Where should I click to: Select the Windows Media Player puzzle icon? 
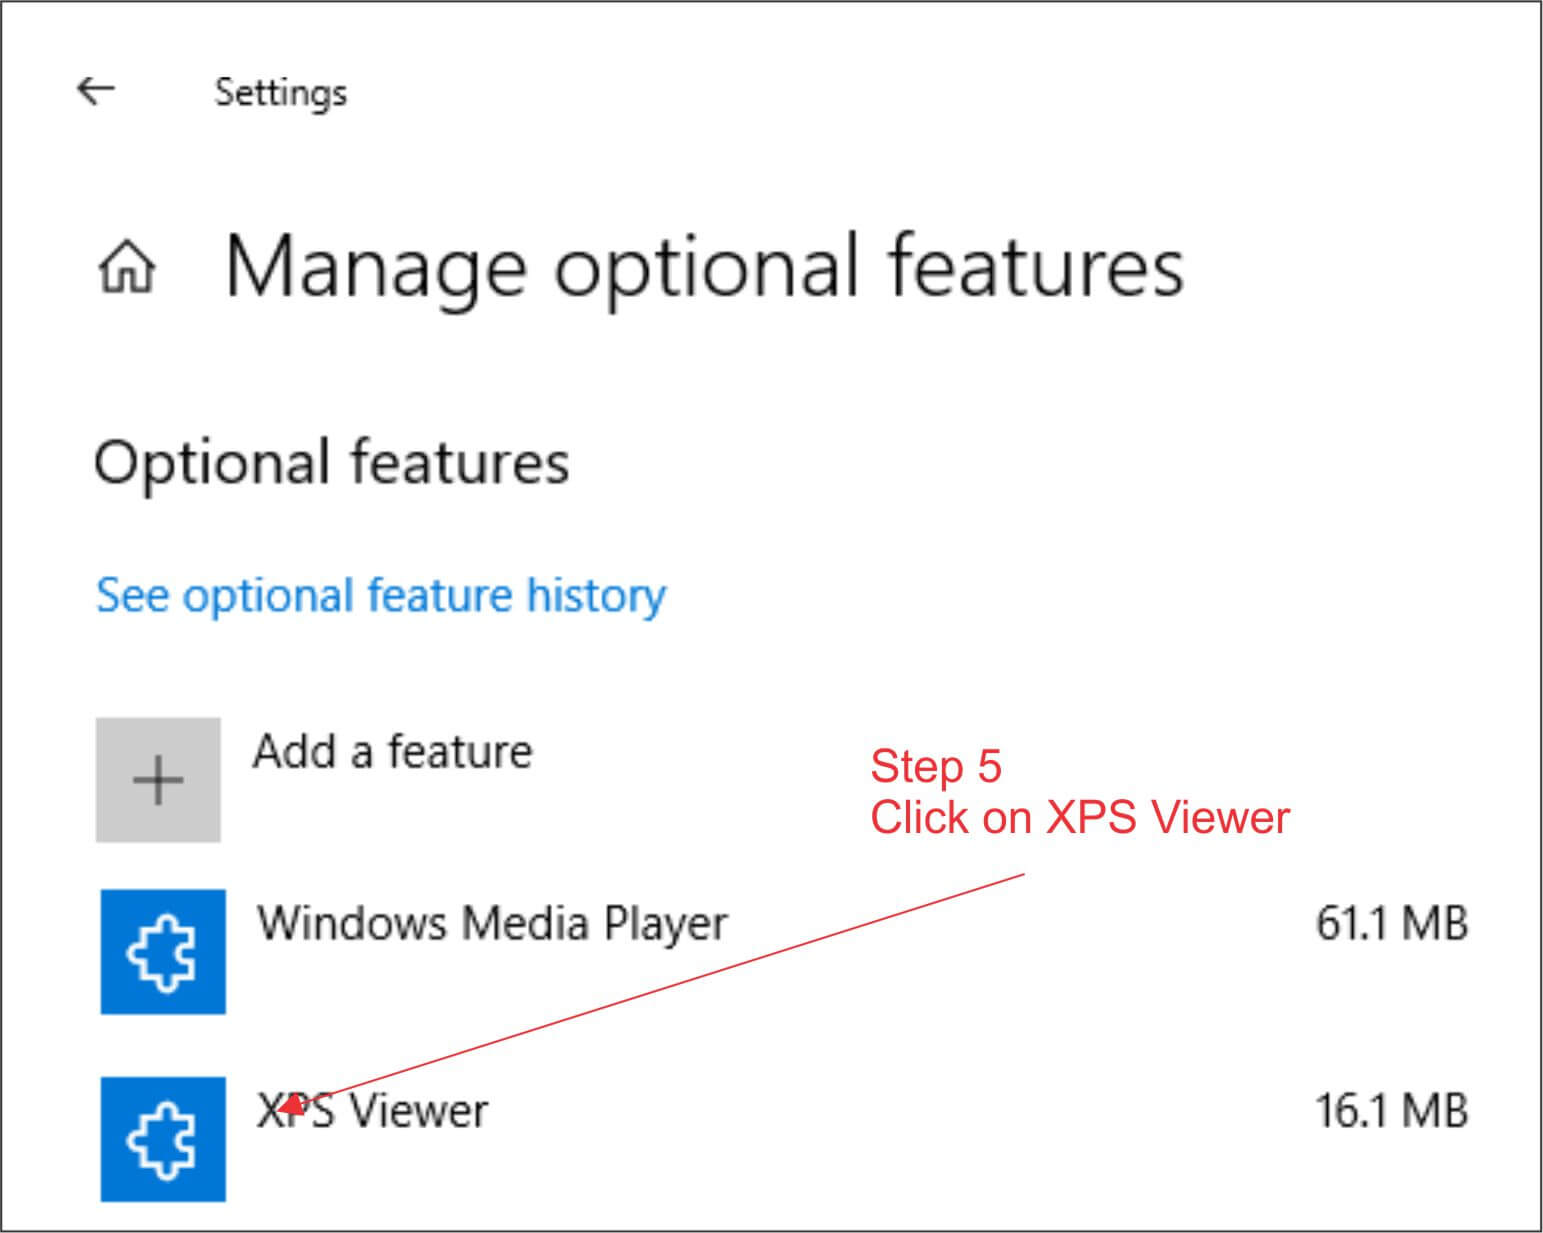click(163, 951)
